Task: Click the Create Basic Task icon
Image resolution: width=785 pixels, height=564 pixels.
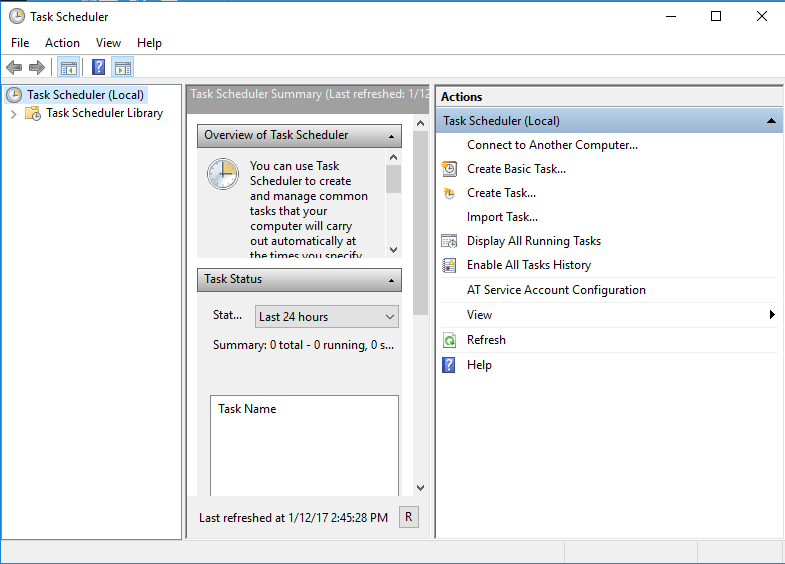Action: [449, 169]
